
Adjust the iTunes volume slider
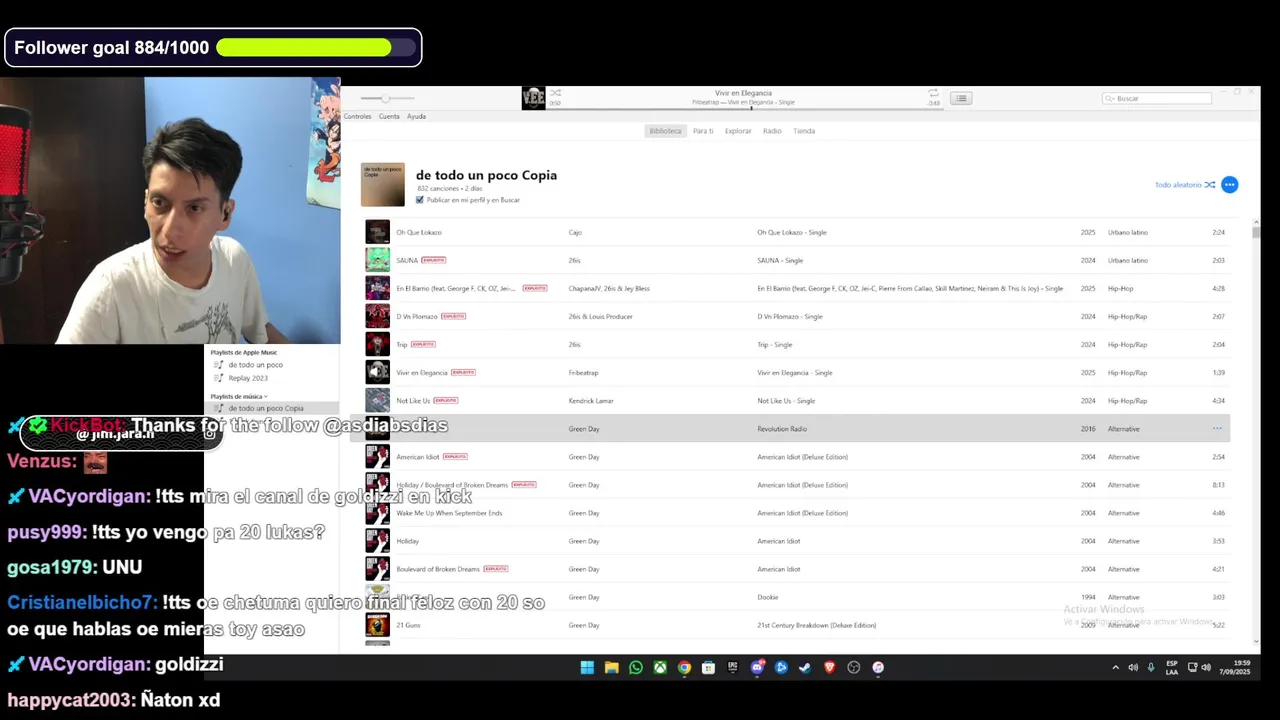click(x=386, y=98)
